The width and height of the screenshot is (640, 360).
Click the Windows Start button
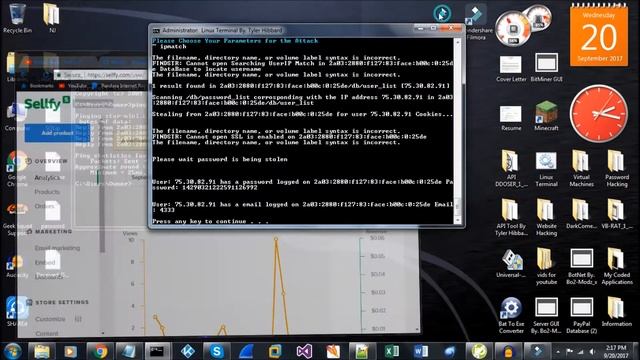click(13, 351)
